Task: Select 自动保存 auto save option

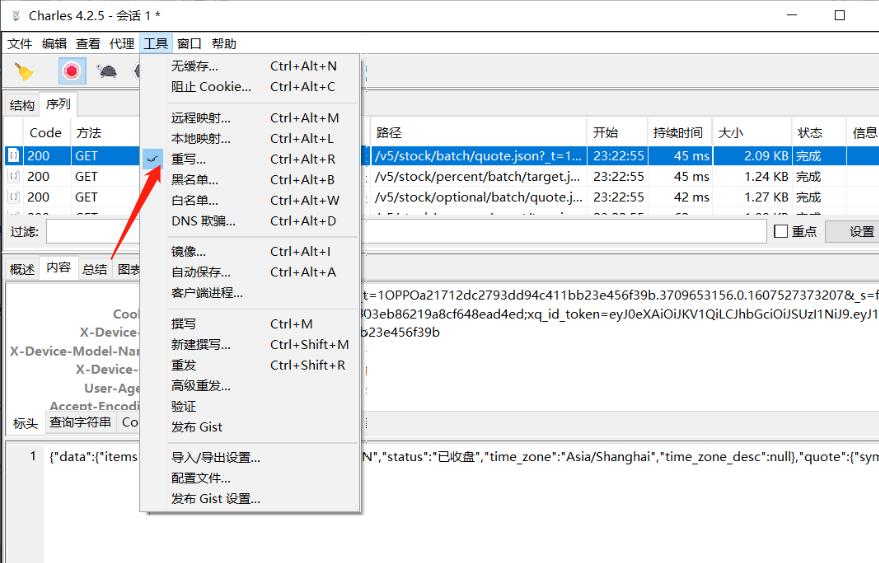Action: click(x=250, y=273)
